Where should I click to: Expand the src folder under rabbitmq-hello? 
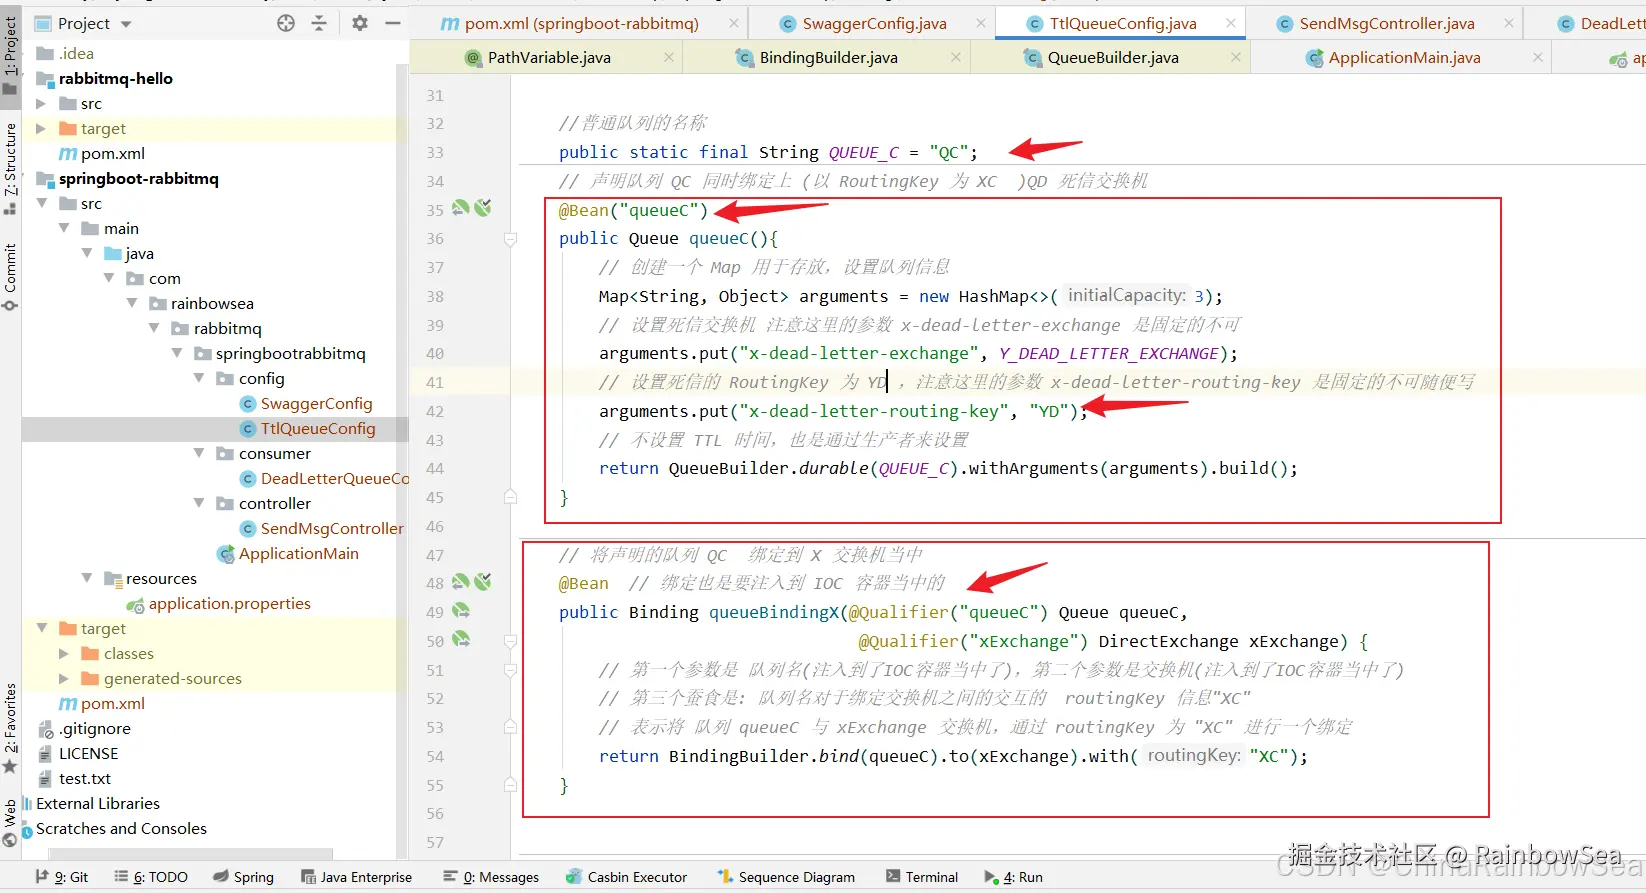point(41,103)
